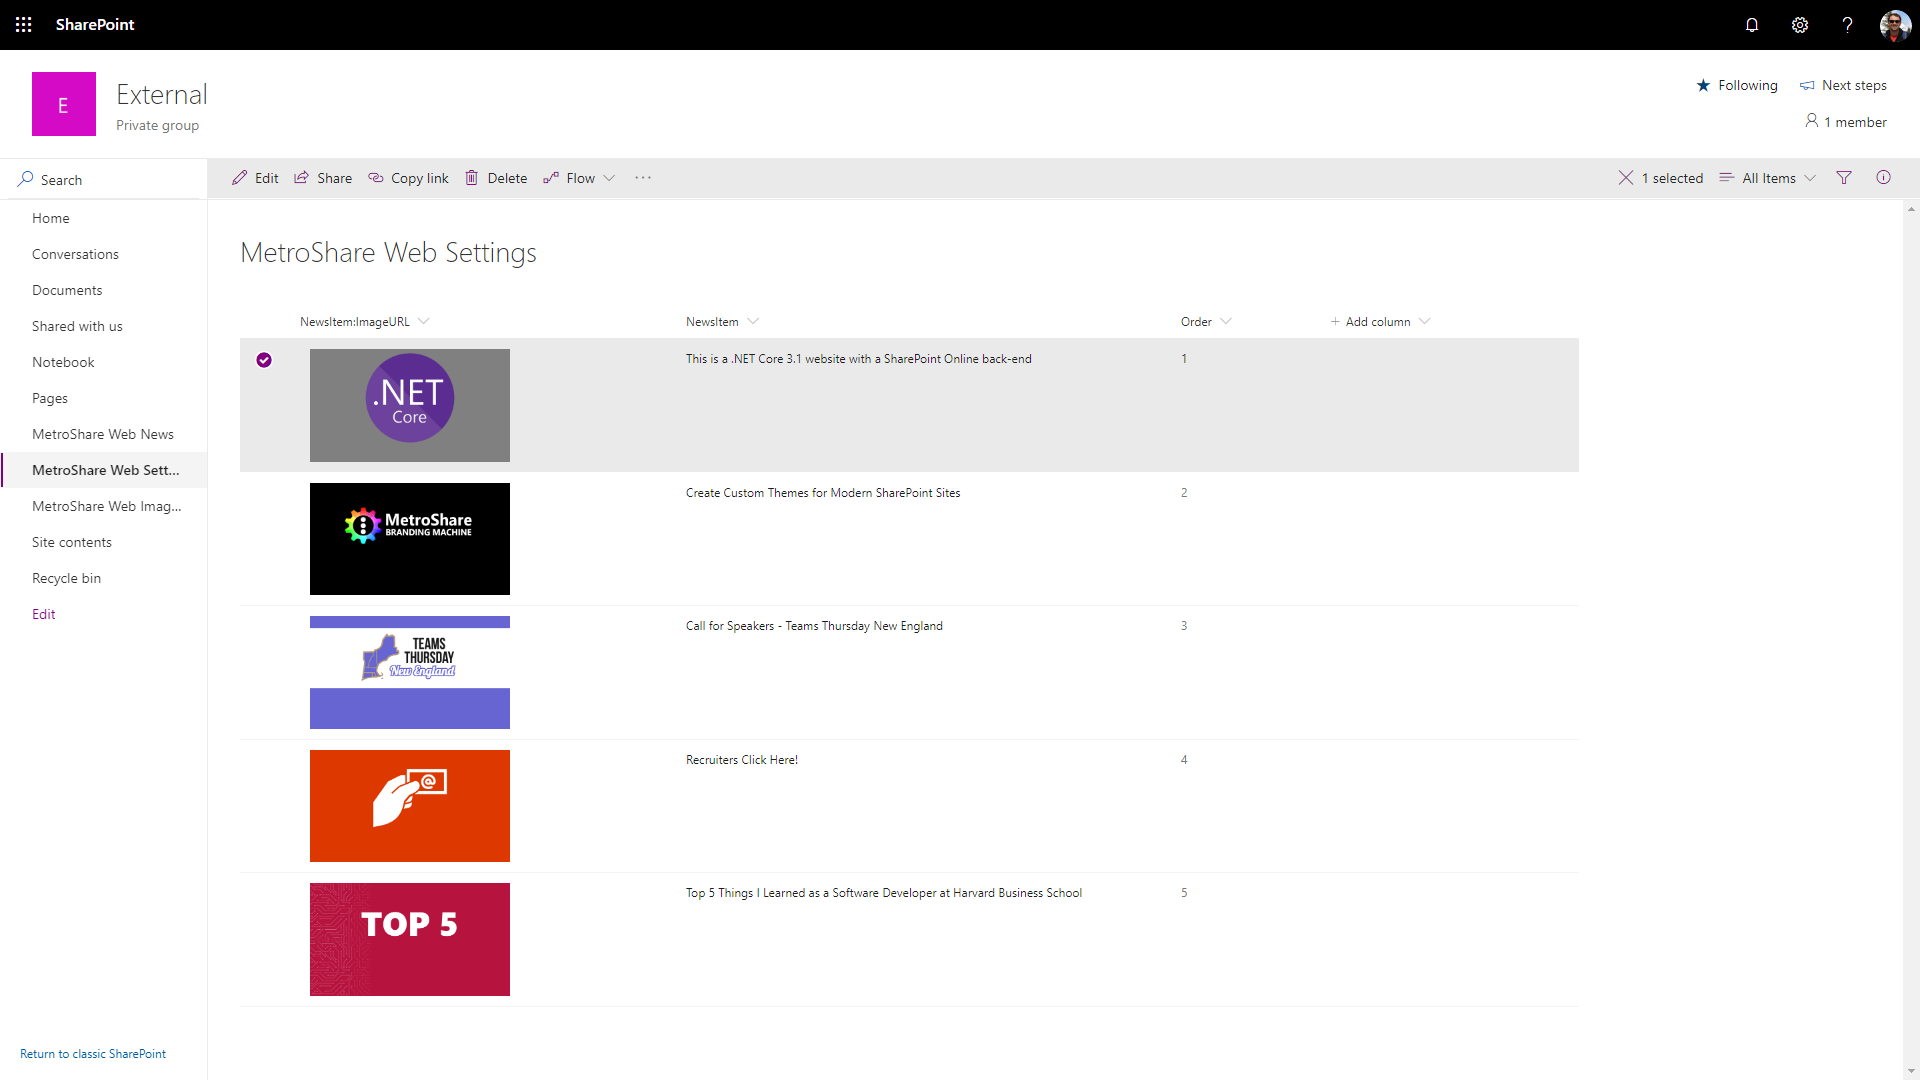
Task: Open 'Top 5 Things I Learned' item
Action: point(884,893)
